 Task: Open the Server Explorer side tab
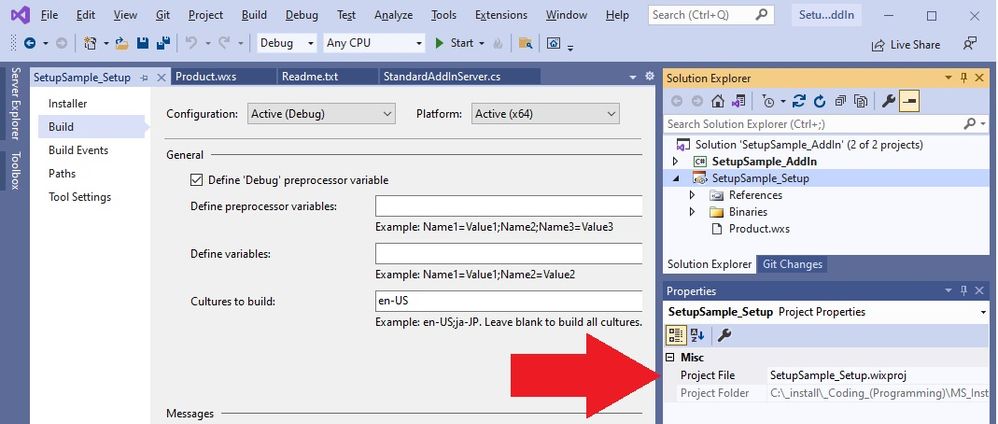point(16,102)
